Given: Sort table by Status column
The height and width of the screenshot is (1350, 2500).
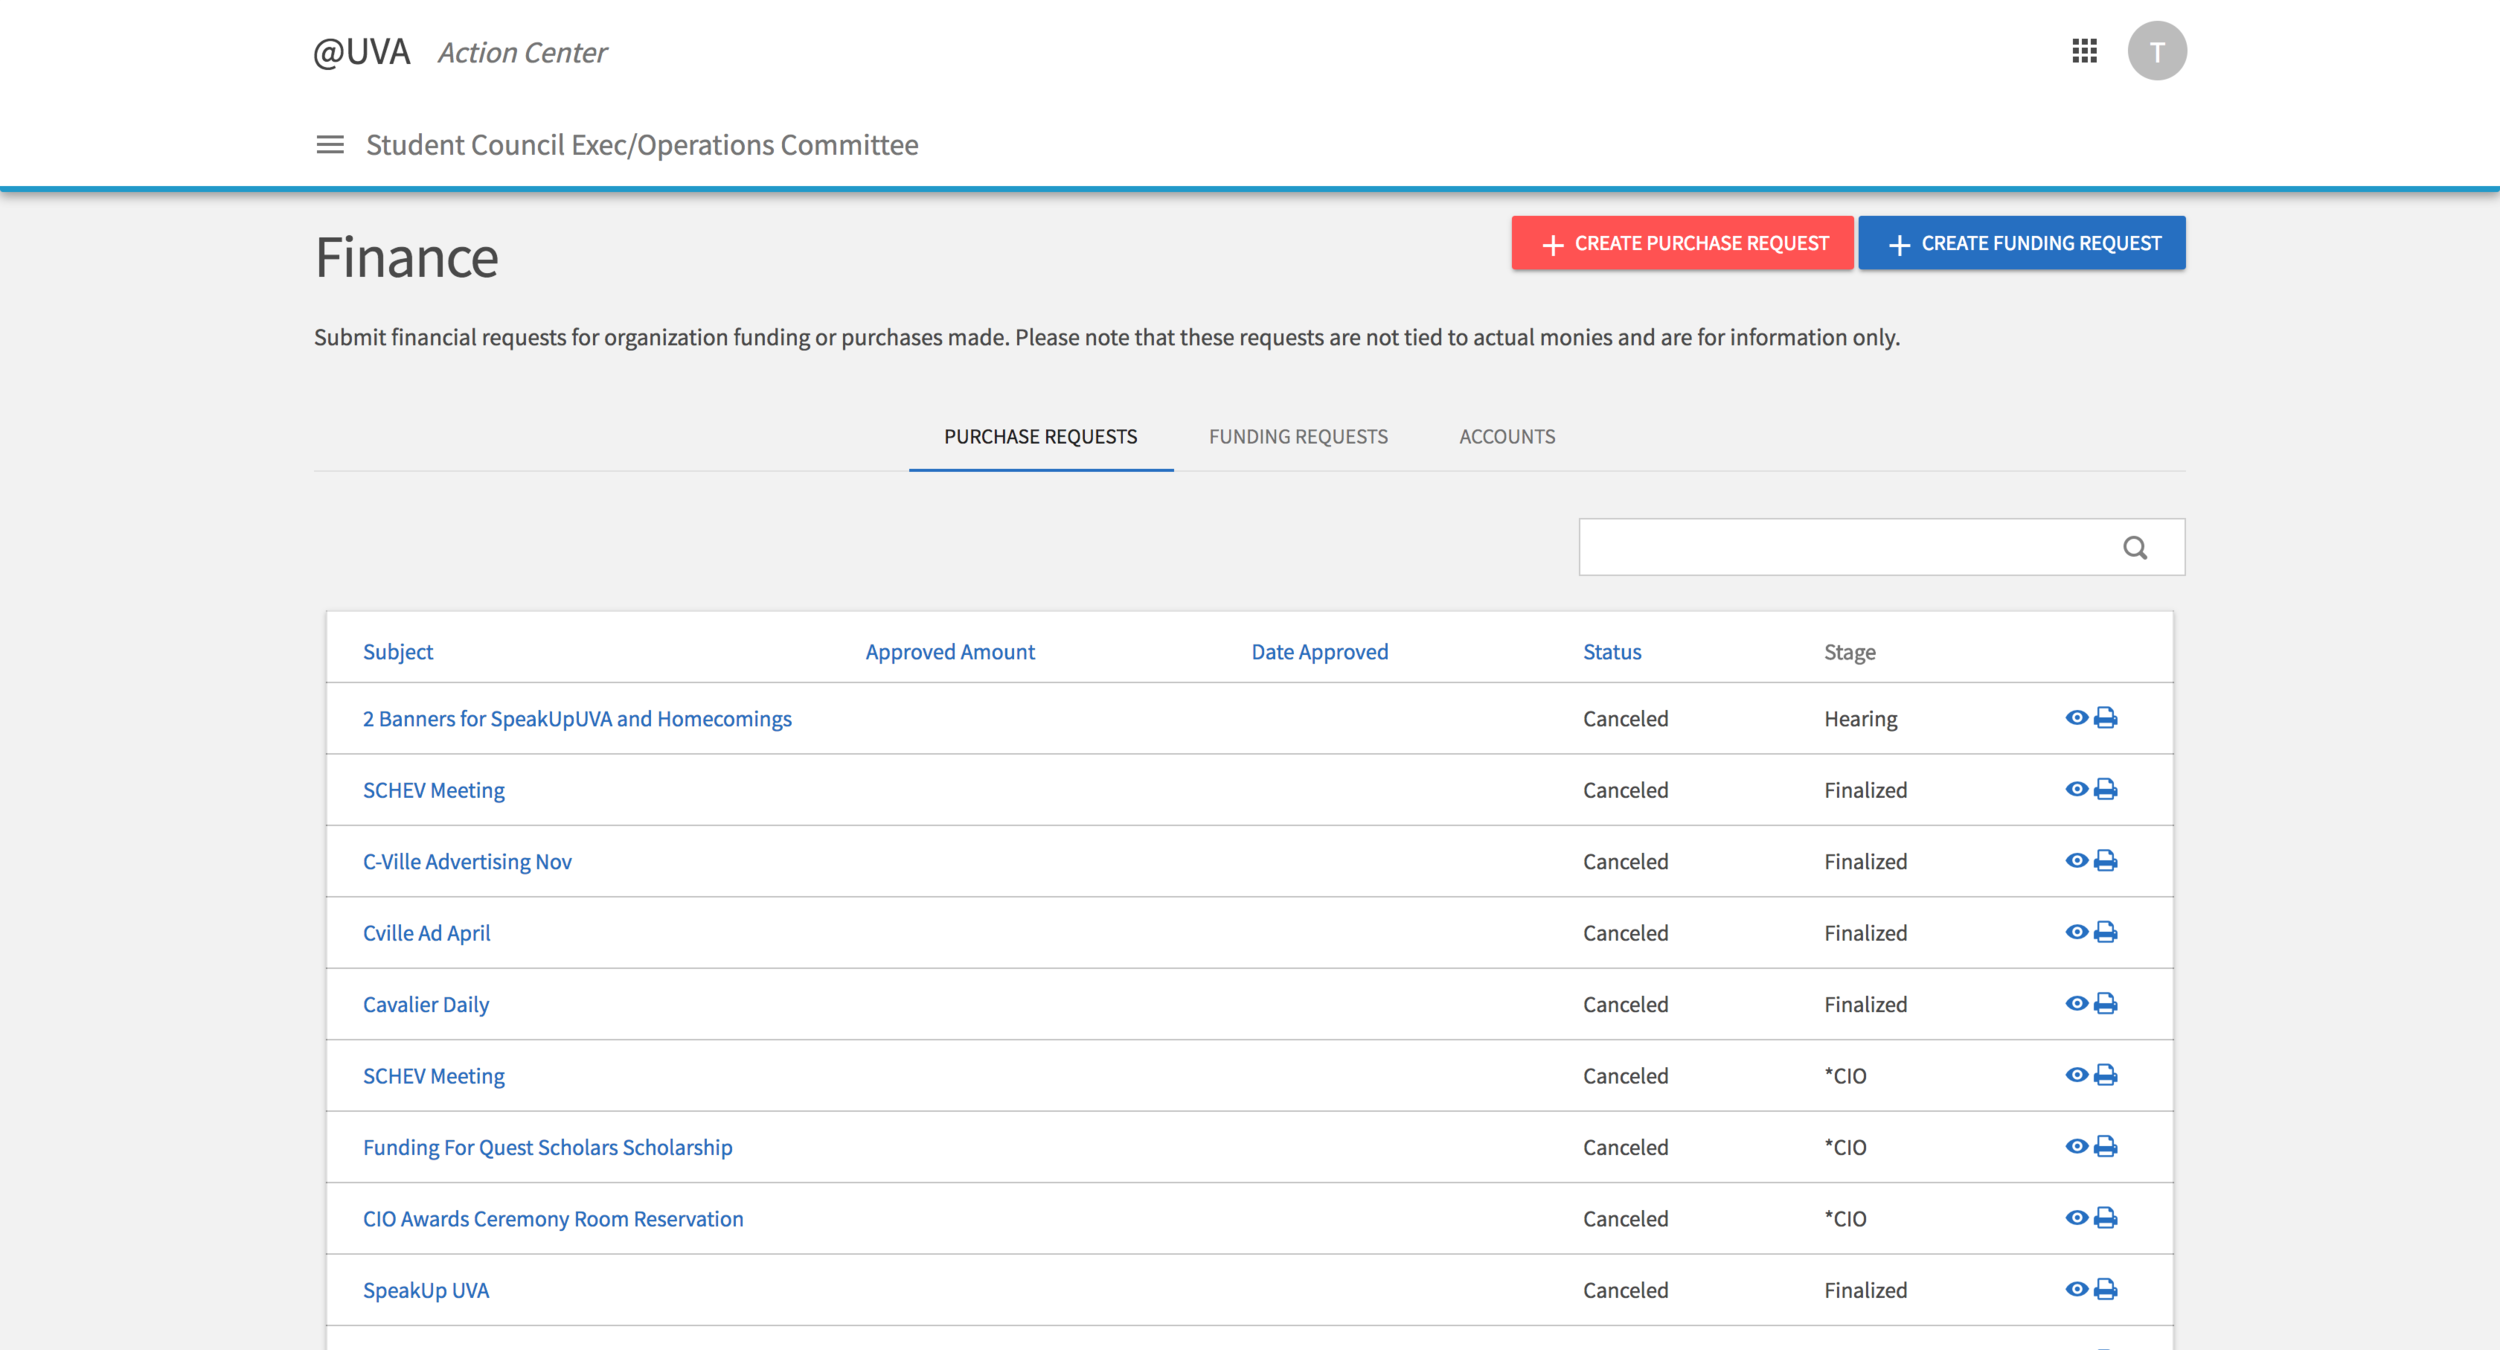Looking at the screenshot, I should tap(1612, 652).
